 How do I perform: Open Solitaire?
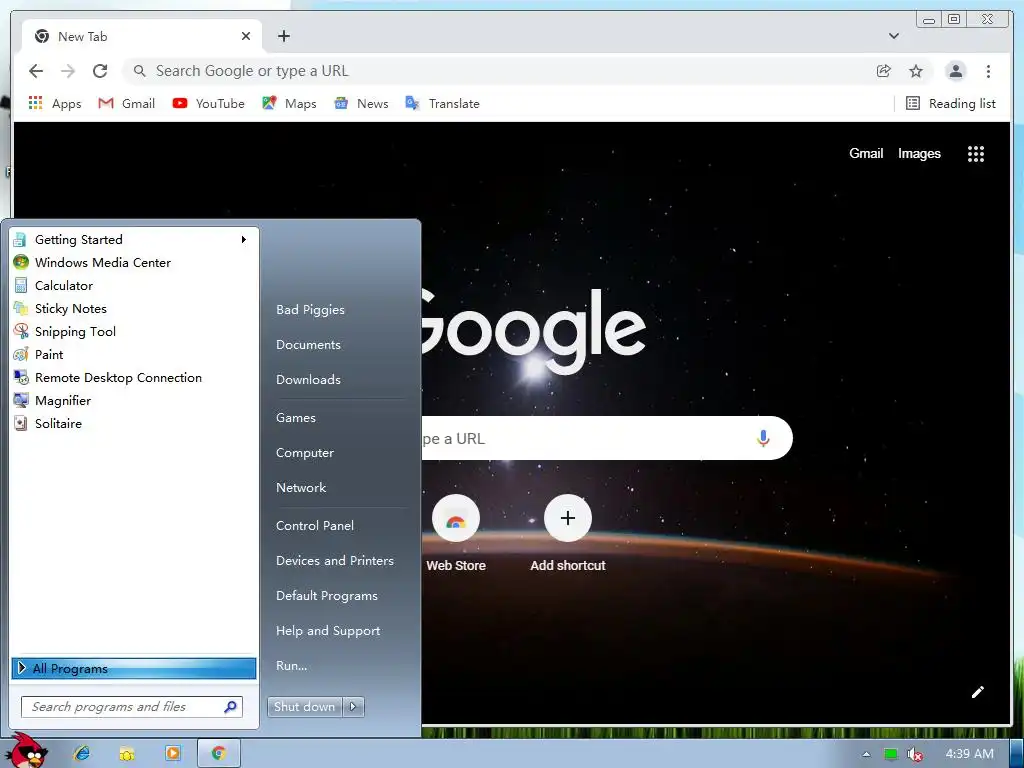point(133,423)
